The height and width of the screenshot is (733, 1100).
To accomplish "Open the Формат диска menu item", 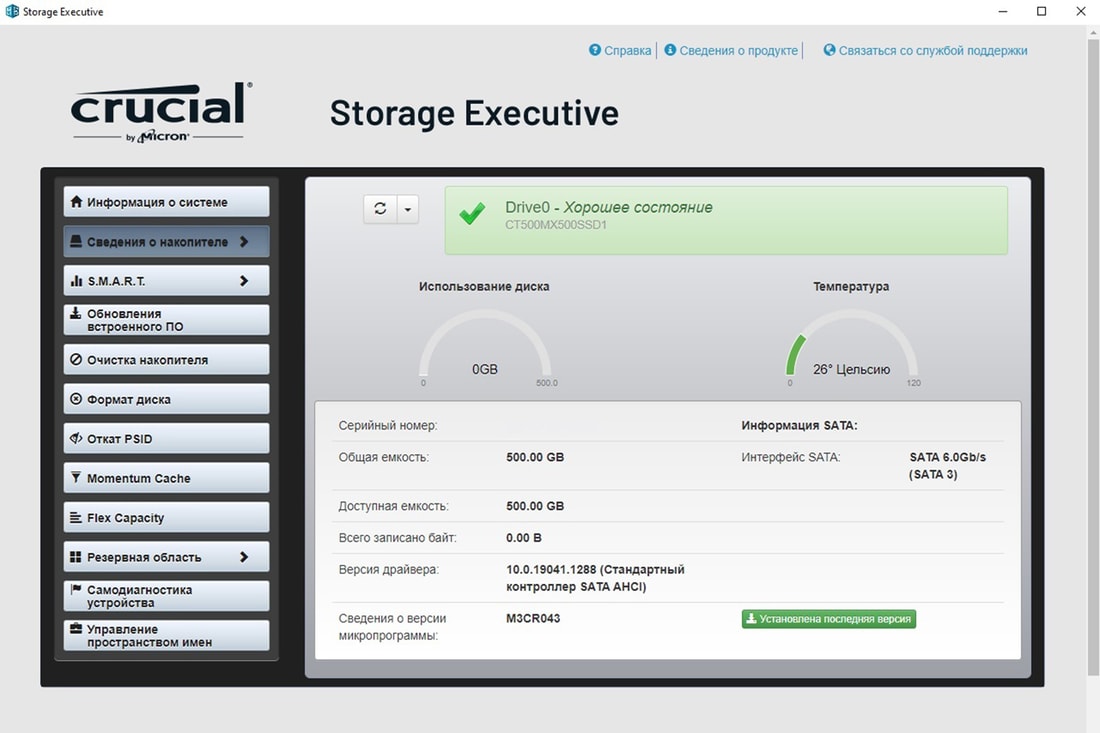I will pos(166,399).
